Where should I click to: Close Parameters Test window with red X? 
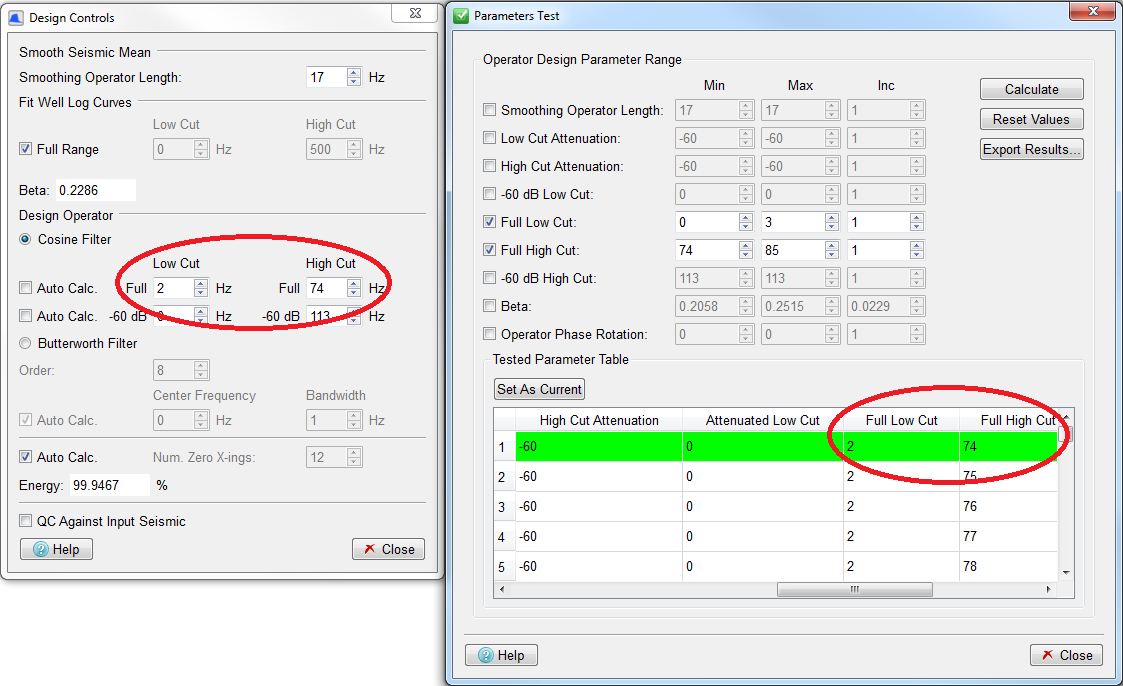(1093, 11)
